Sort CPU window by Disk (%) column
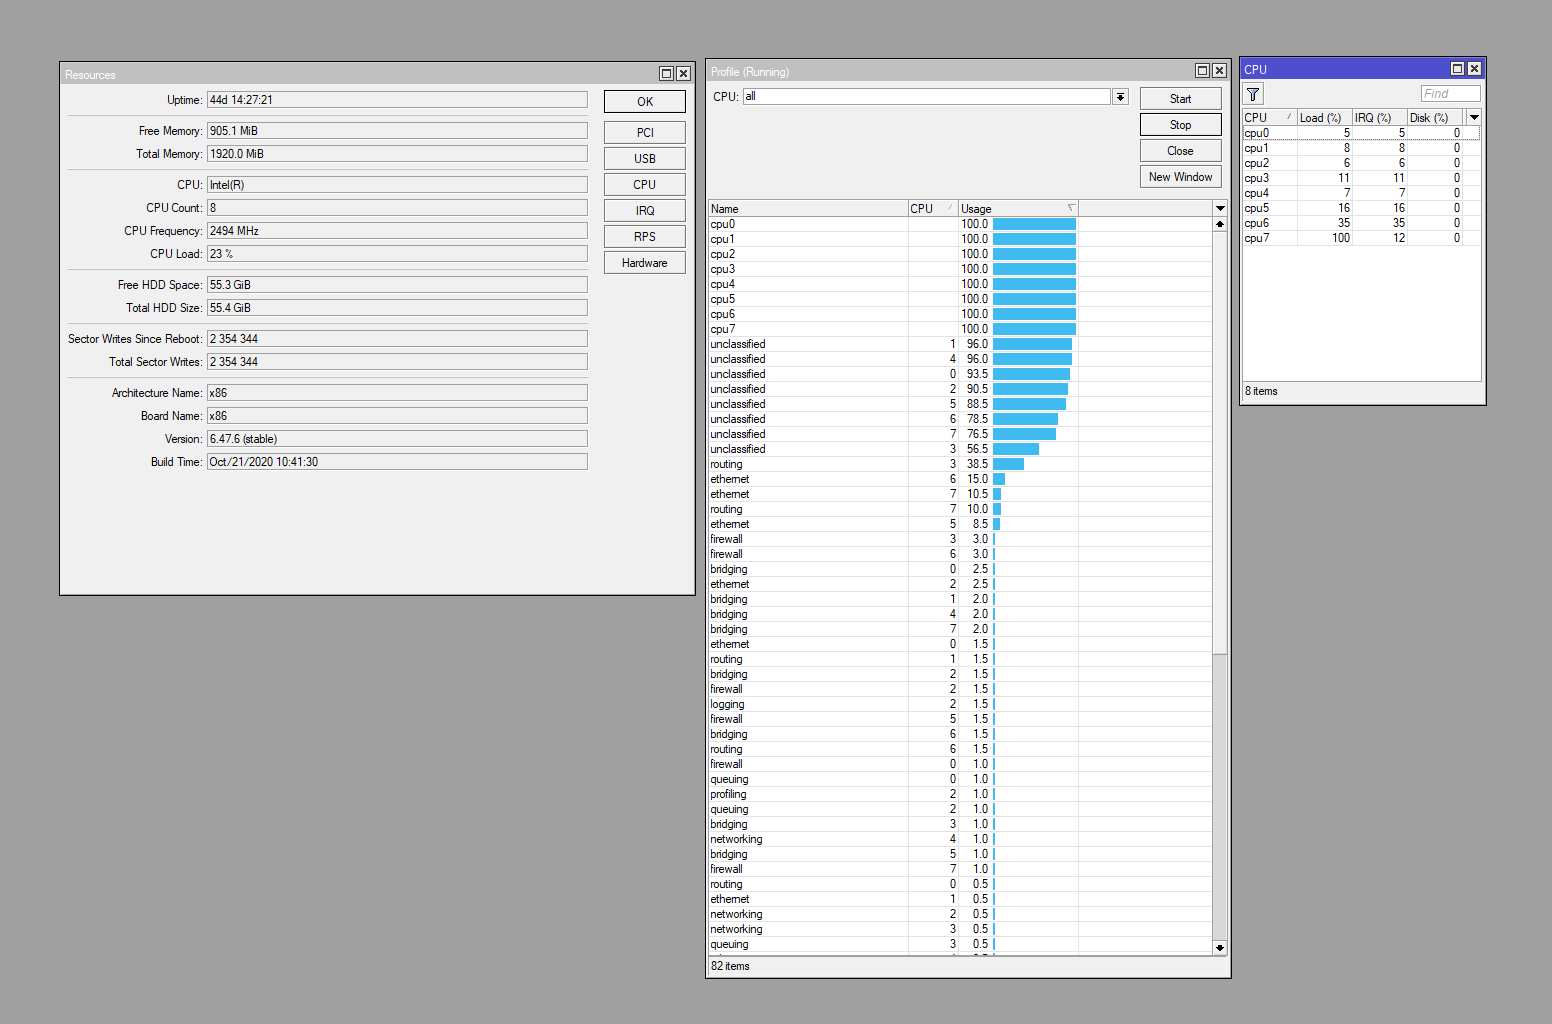This screenshot has height=1024, width=1552. pyautogui.click(x=1434, y=118)
